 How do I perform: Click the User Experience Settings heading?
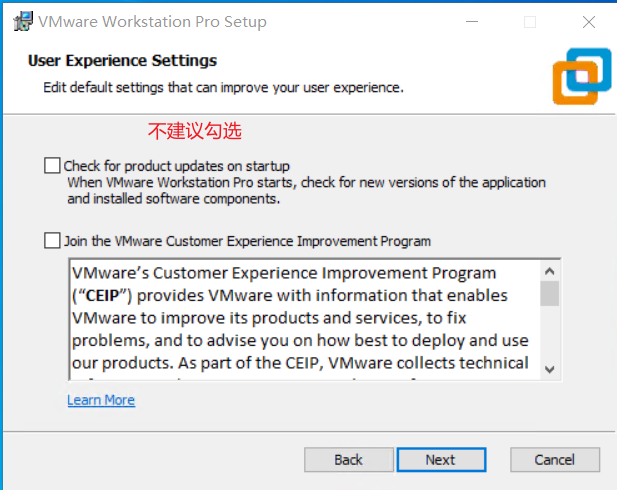click(122, 61)
